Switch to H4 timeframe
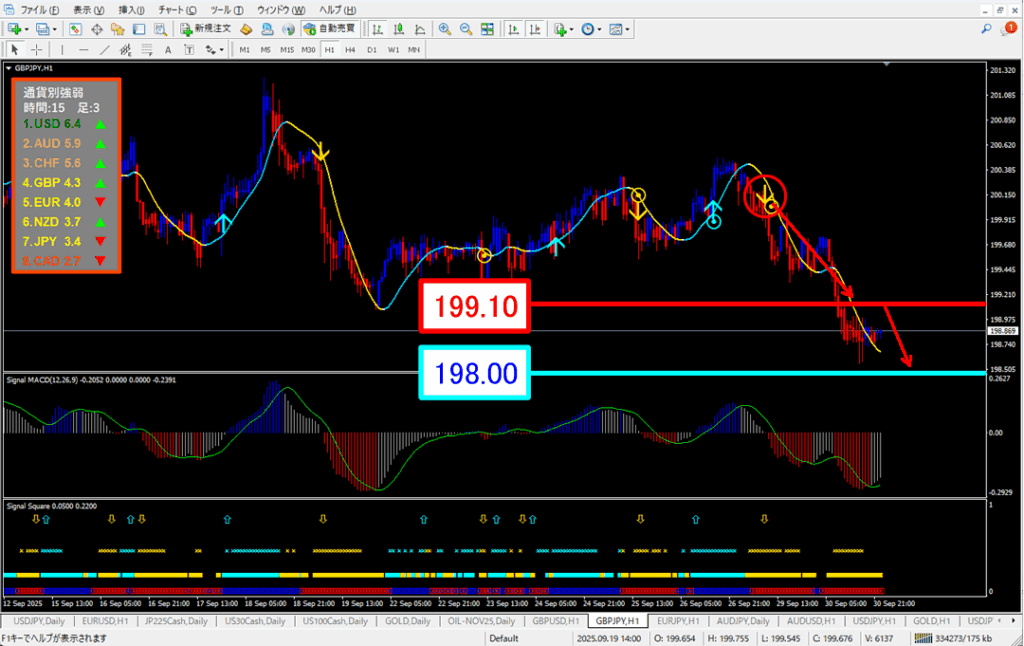The image size is (1024, 646). pos(350,49)
